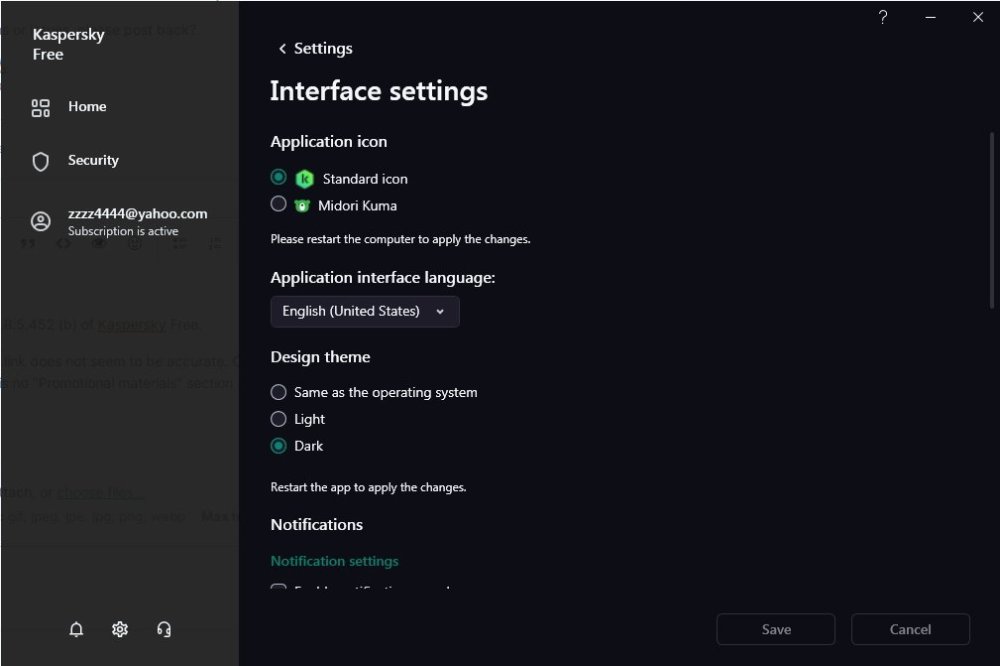Click the Application icon section heading
This screenshot has height=666, width=1000.
click(x=328, y=142)
